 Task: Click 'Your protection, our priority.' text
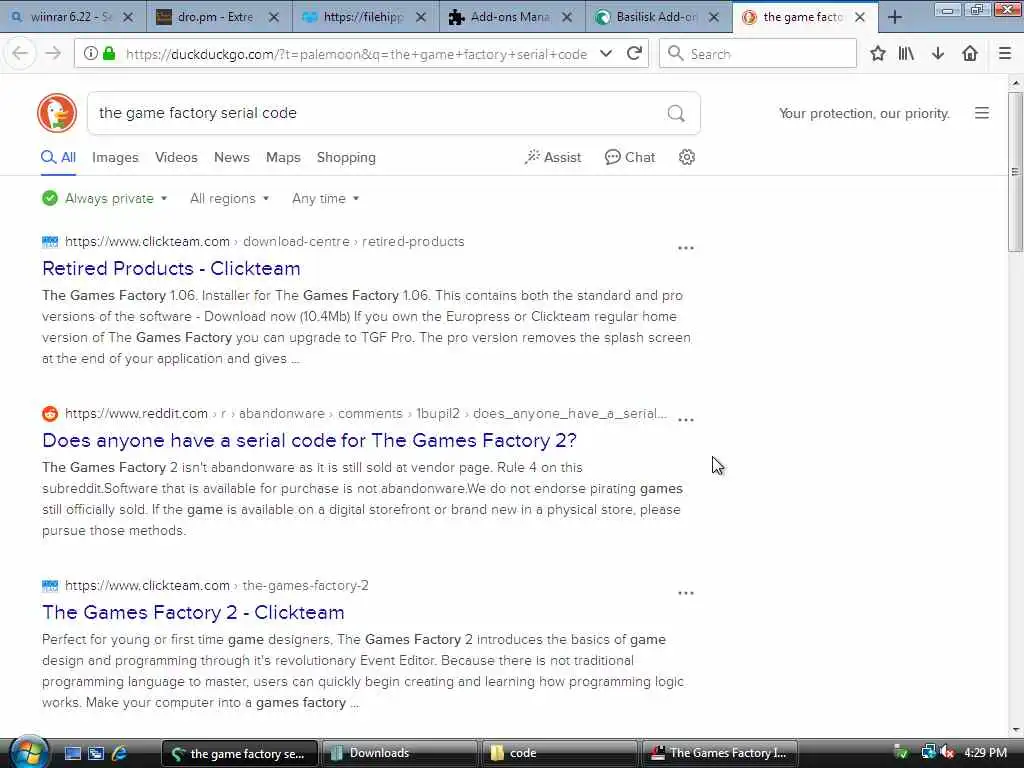click(864, 114)
